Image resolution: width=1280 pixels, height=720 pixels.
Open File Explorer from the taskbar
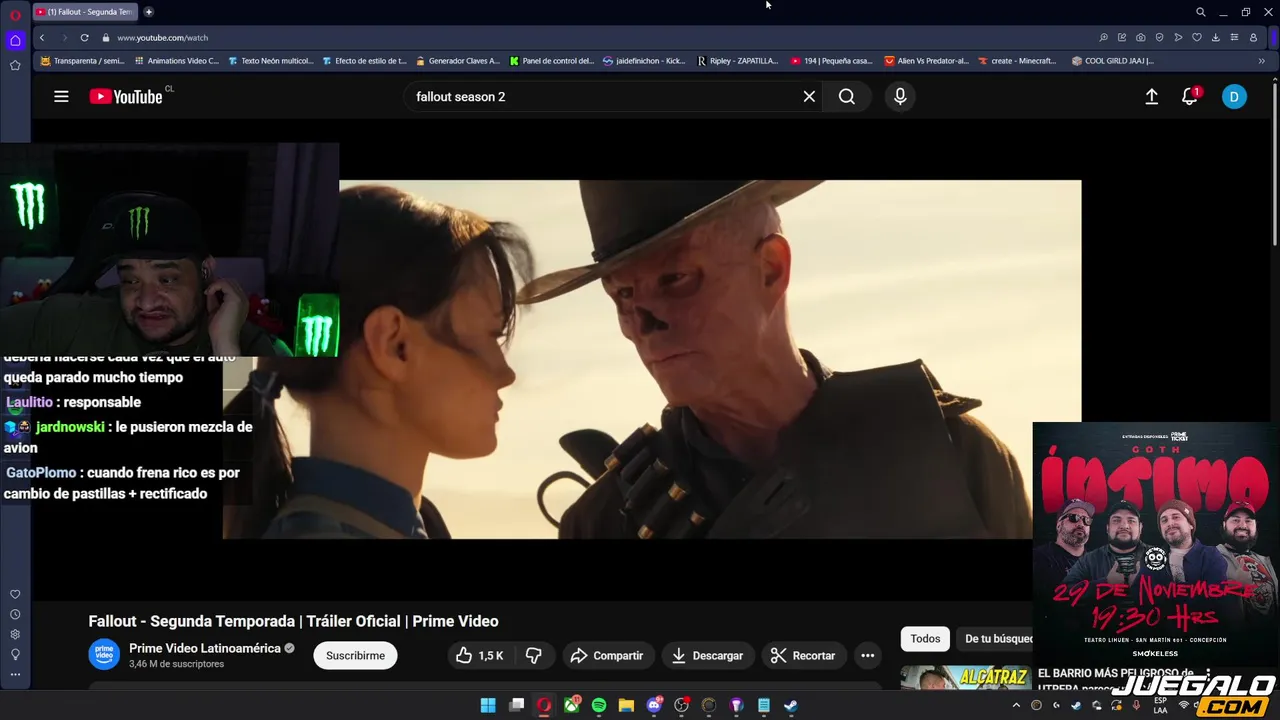pos(626,705)
